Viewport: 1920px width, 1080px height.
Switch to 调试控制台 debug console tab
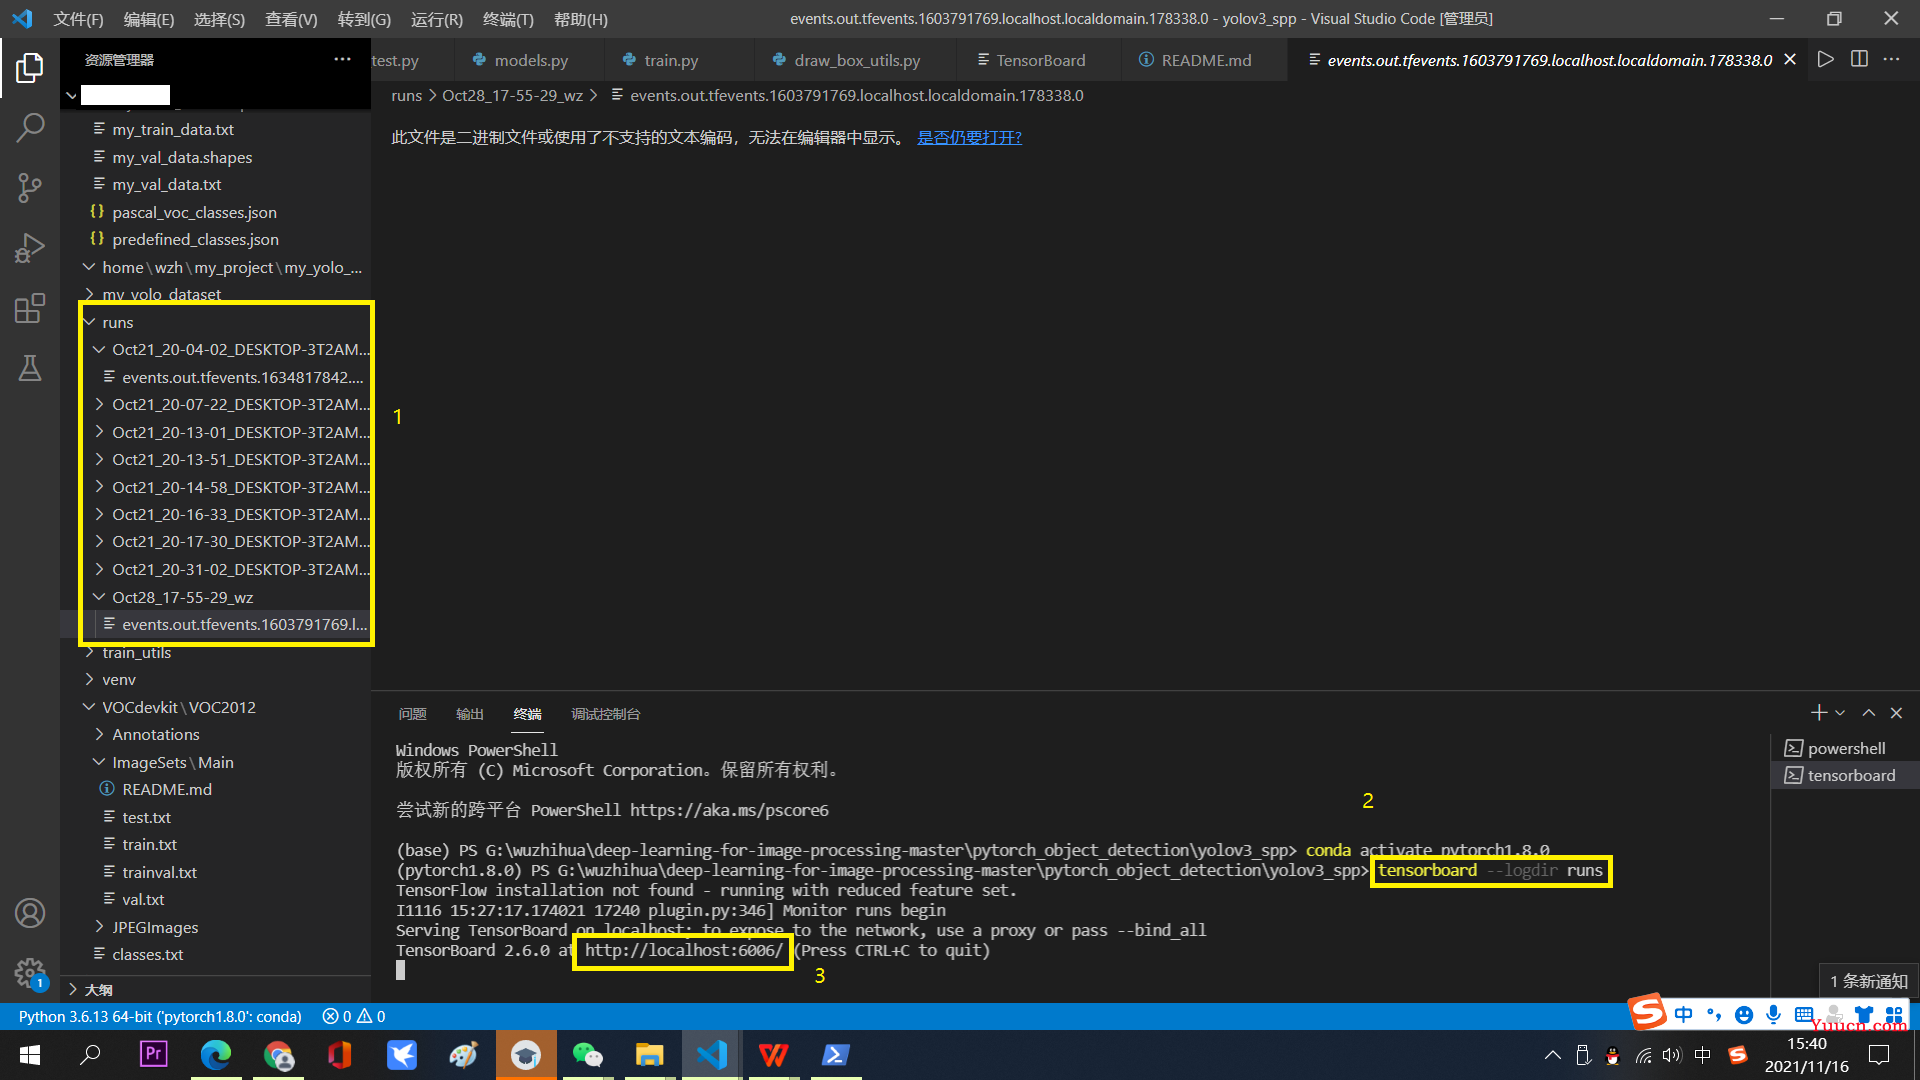[605, 714]
